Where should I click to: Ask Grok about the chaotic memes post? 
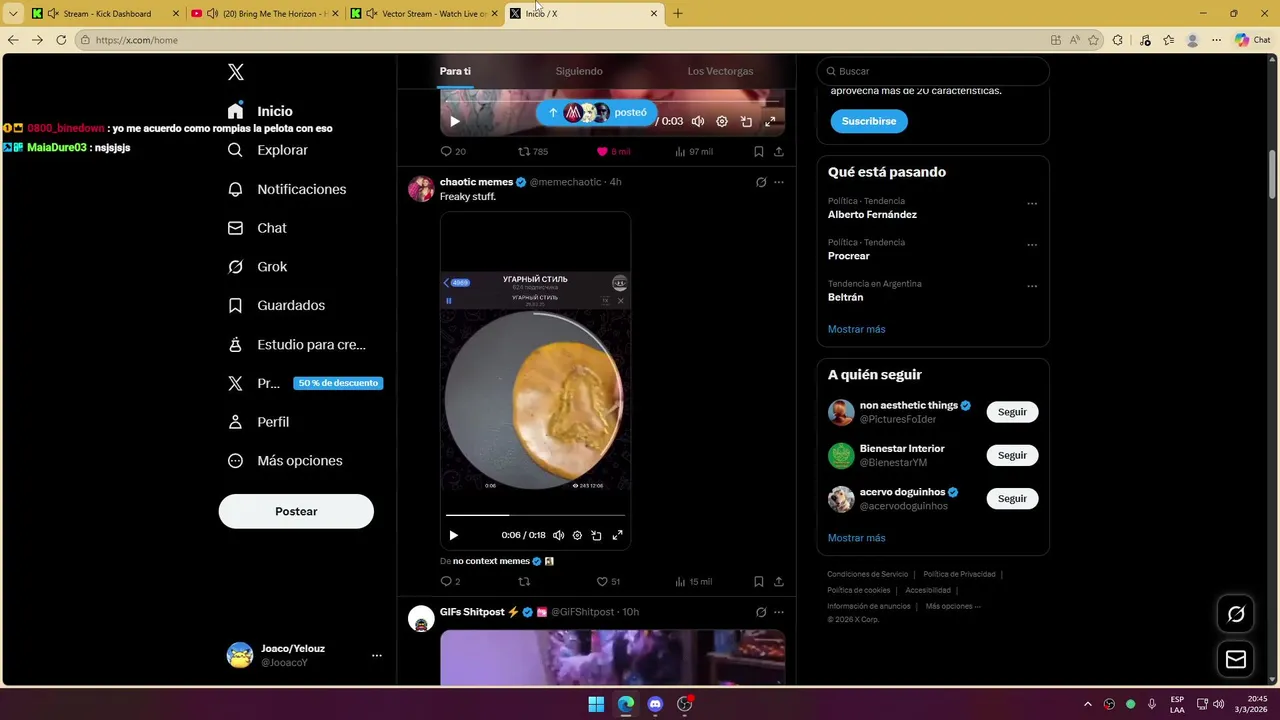coord(761,182)
